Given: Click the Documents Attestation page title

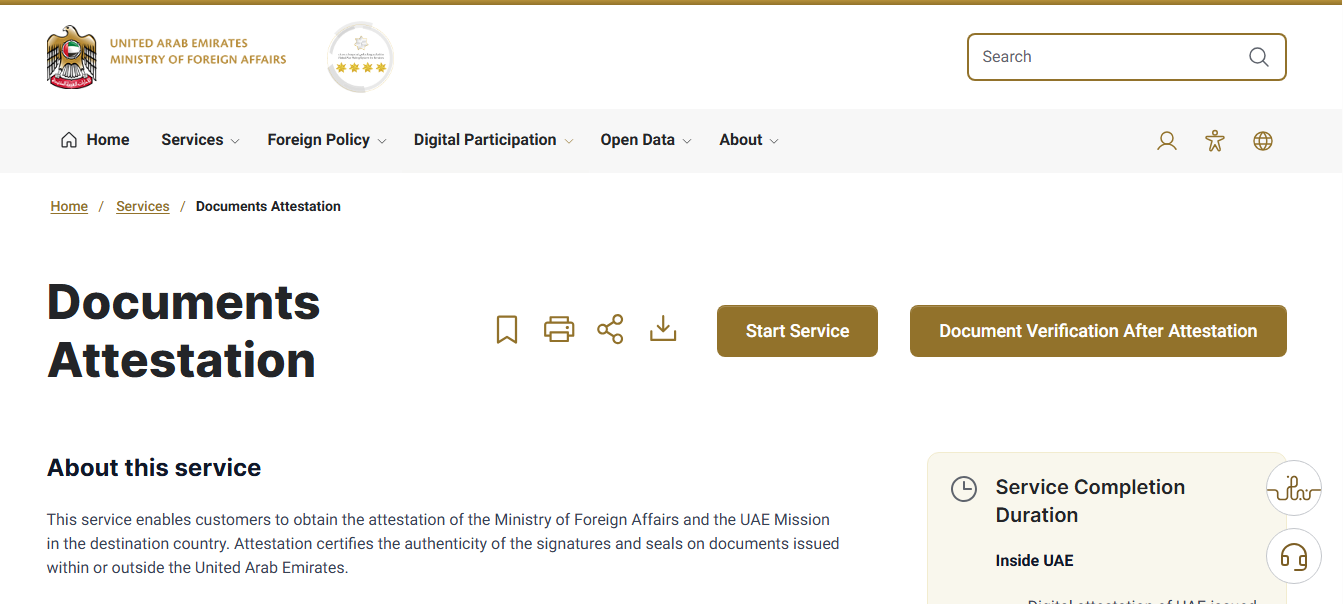Looking at the screenshot, I should [x=184, y=330].
